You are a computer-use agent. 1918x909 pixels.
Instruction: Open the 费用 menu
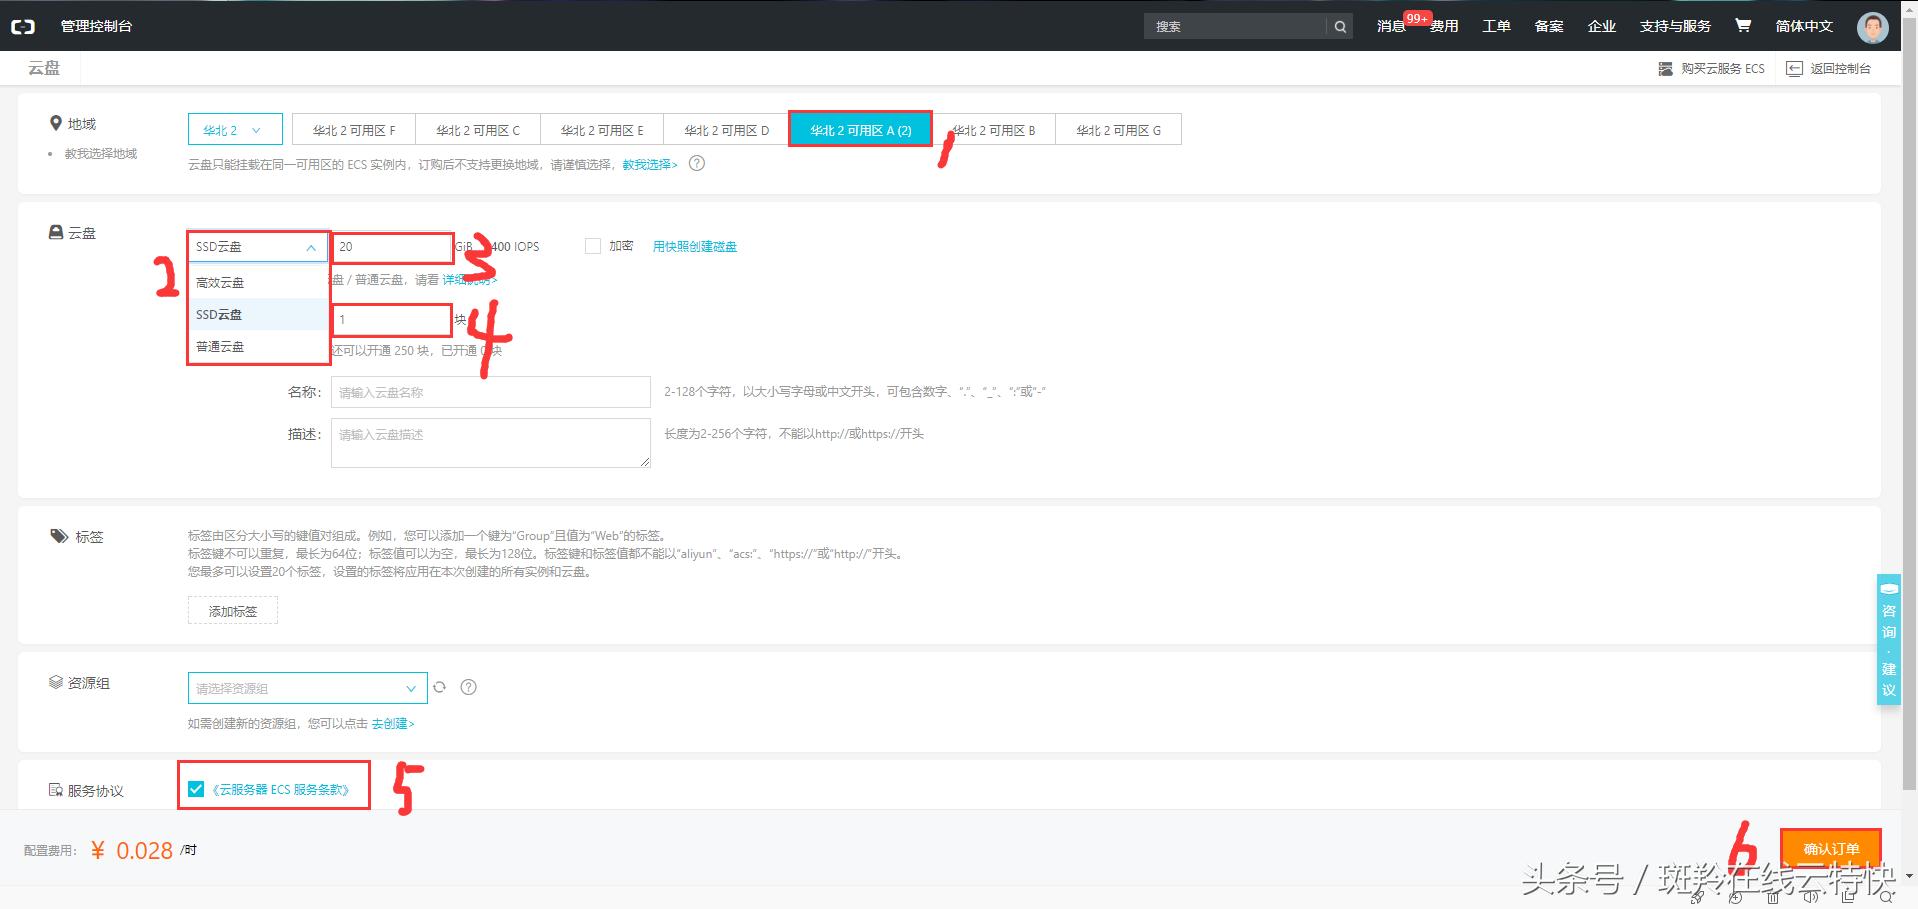1444,26
